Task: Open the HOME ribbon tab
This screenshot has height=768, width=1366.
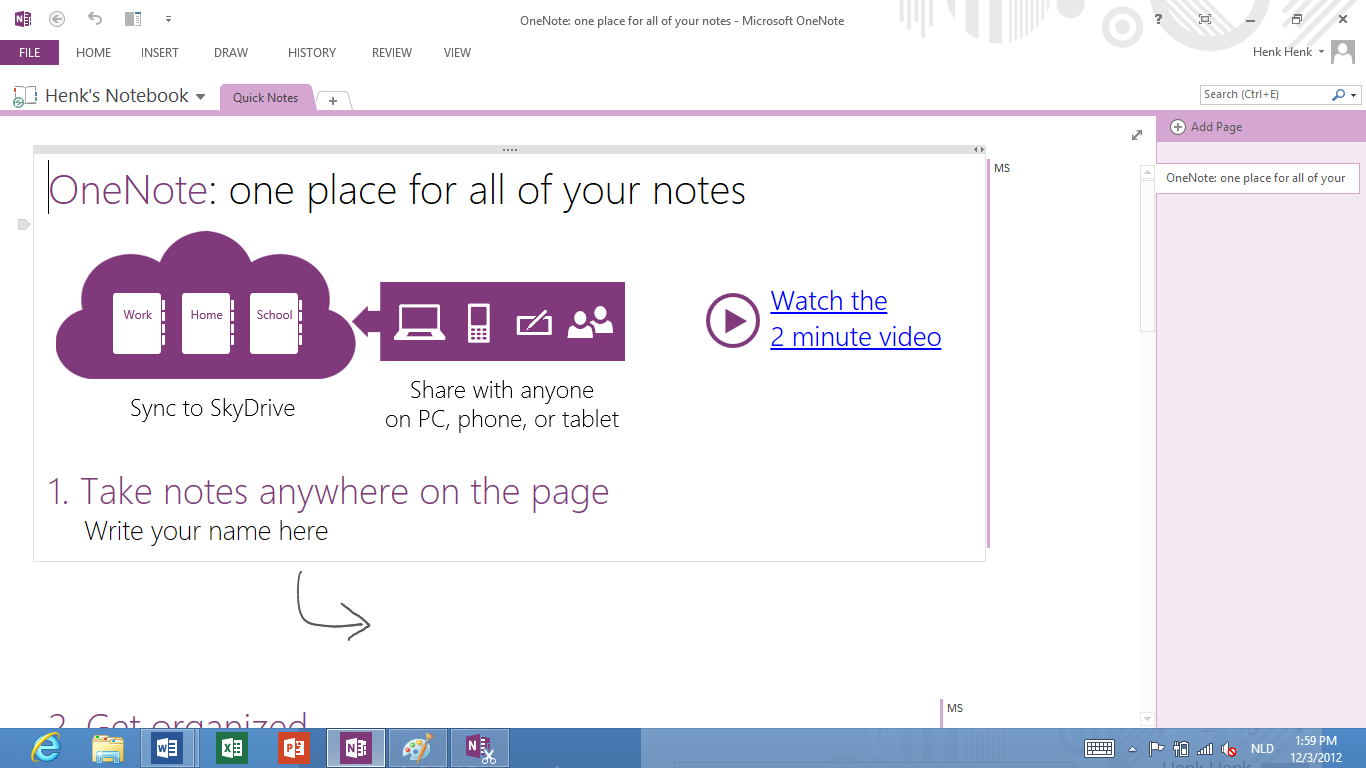Action: coord(93,52)
